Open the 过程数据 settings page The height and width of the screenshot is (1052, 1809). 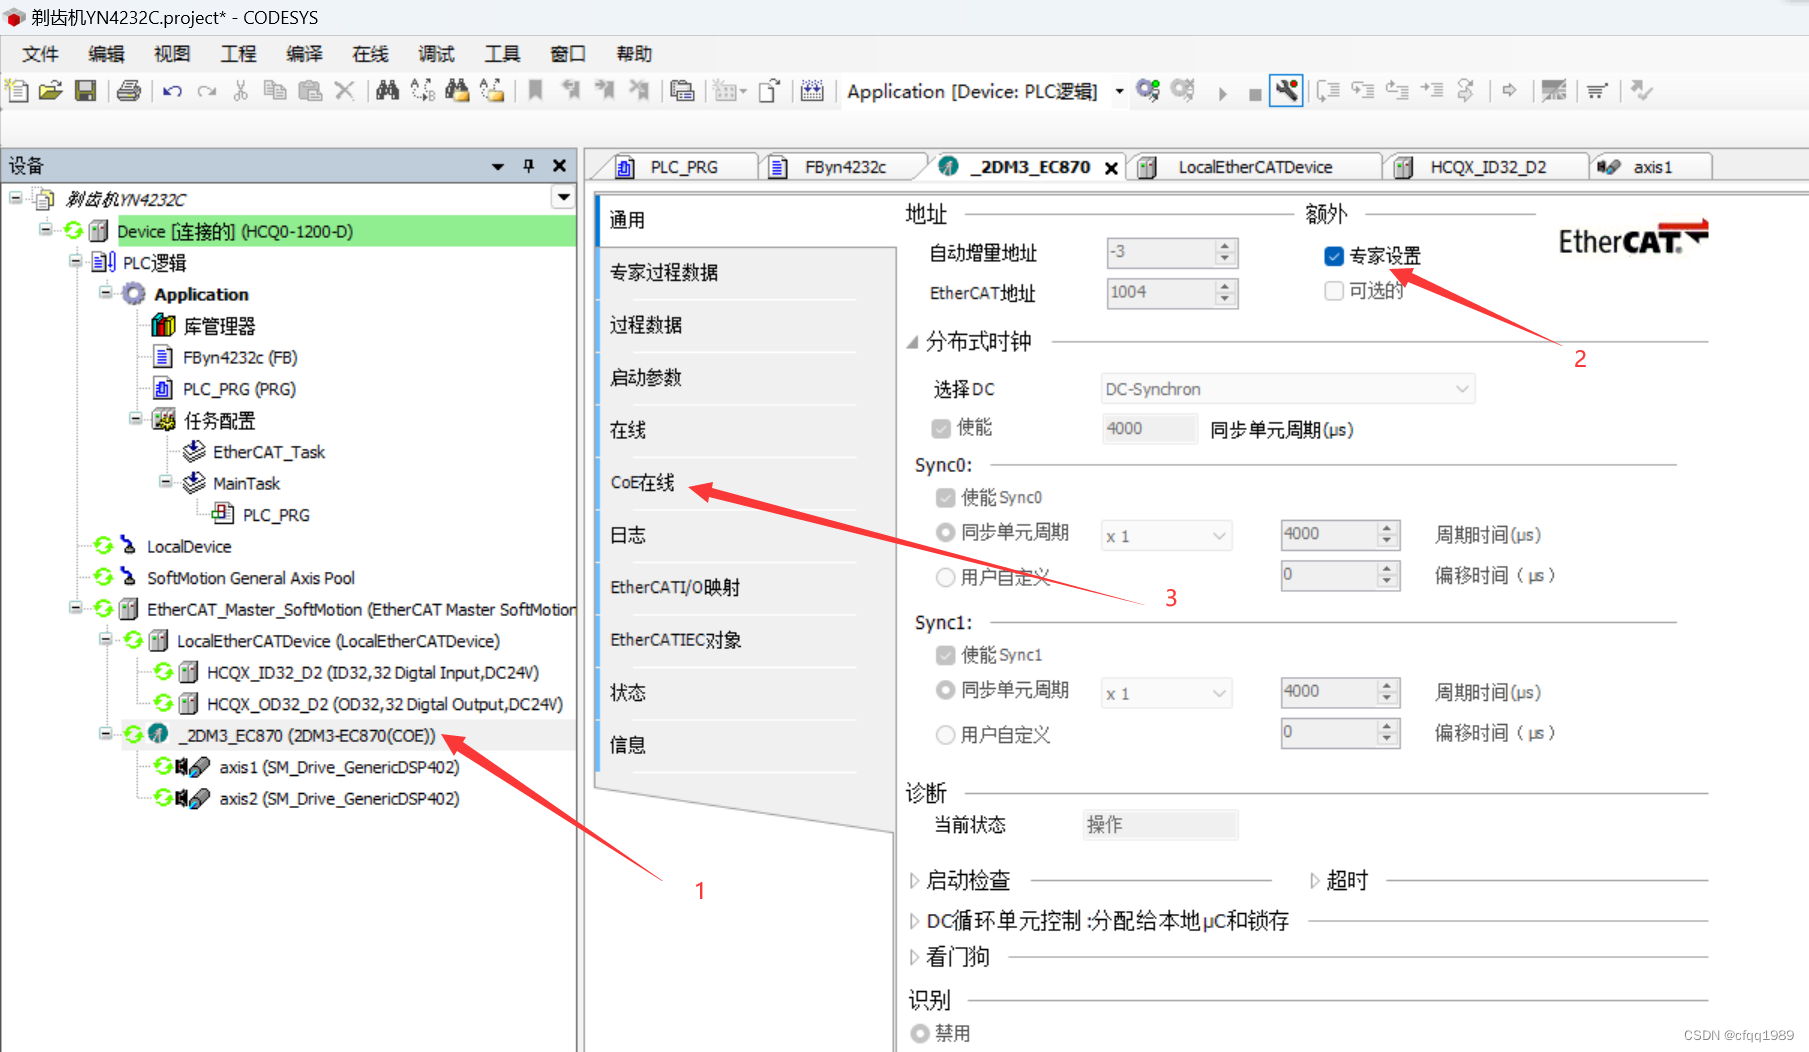(x=645, y=324)
